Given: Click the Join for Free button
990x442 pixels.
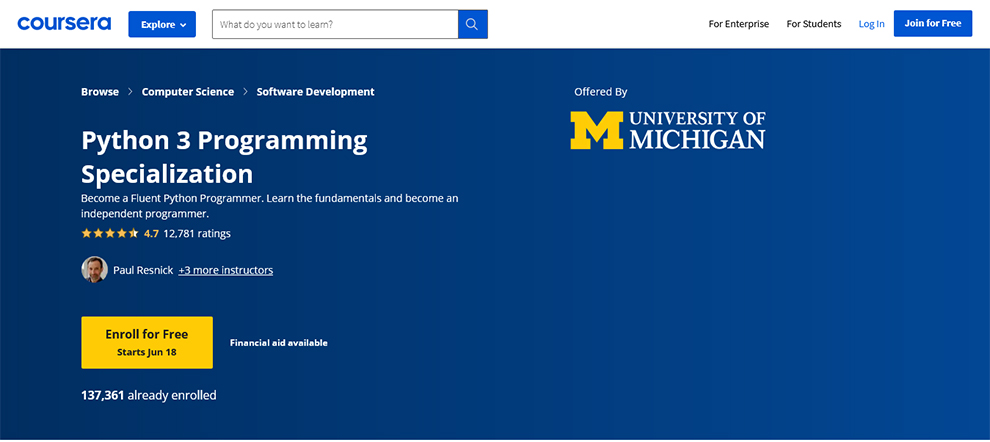Looking at the screenshot, I should [933, 23].
